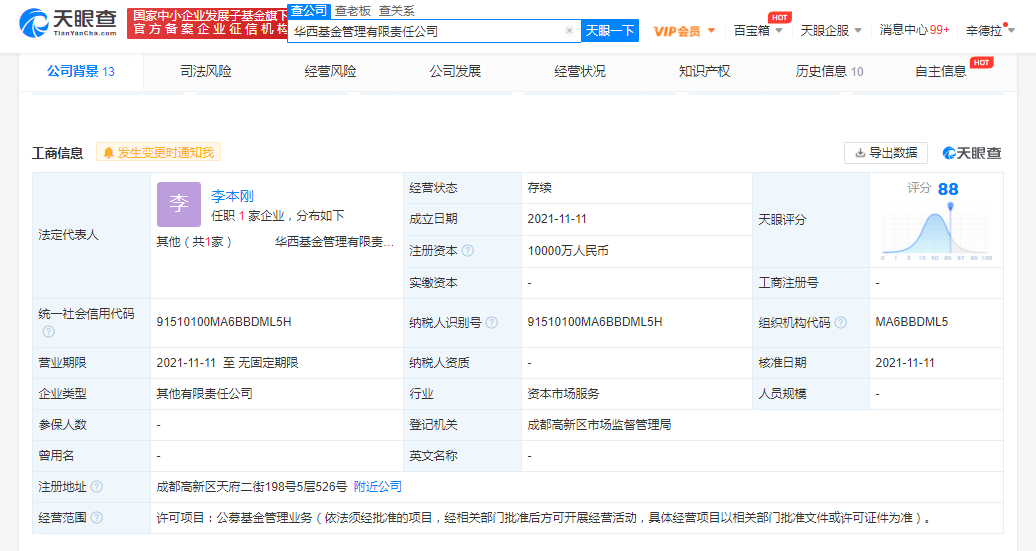Screen dimensions: 1036x551
Task: Switch to the 经营风险 tab
Action: [x=330, y=71]
